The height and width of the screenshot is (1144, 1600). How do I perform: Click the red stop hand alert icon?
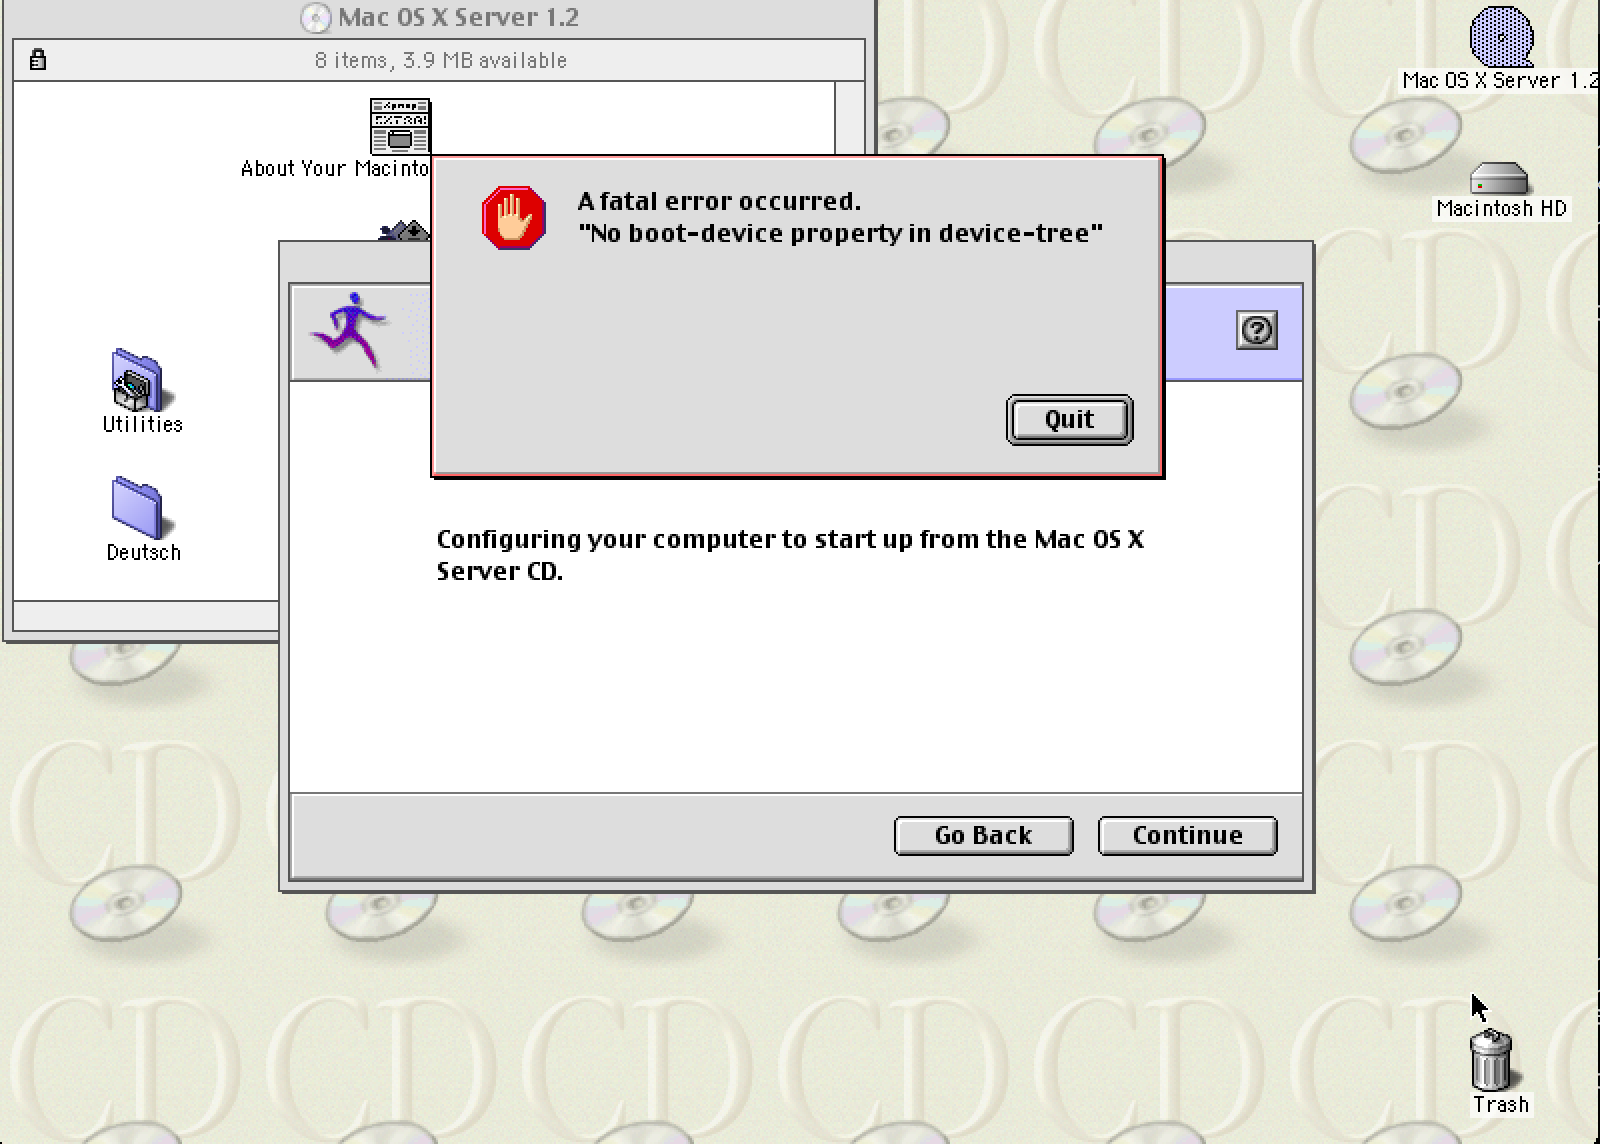514,217
